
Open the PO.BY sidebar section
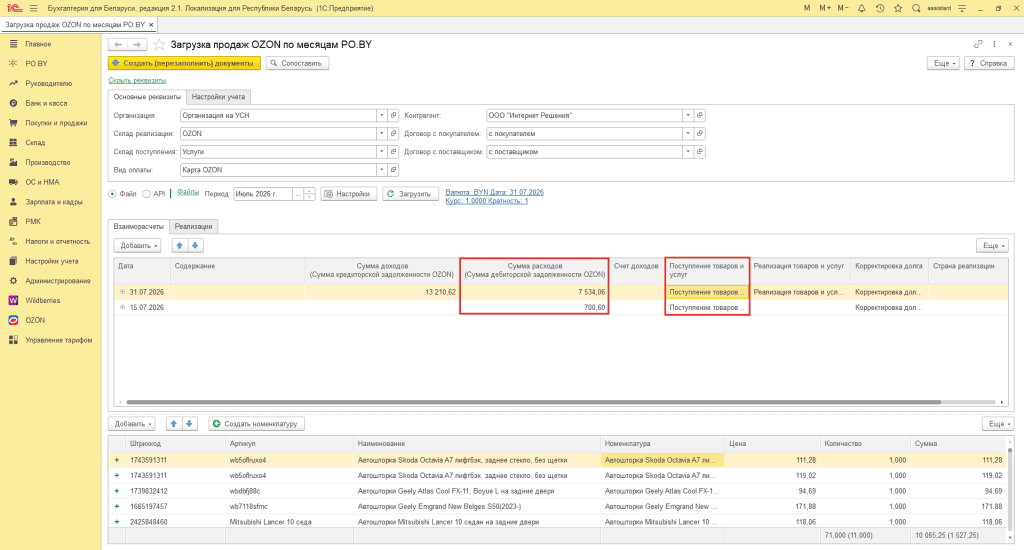click(37, 63)
